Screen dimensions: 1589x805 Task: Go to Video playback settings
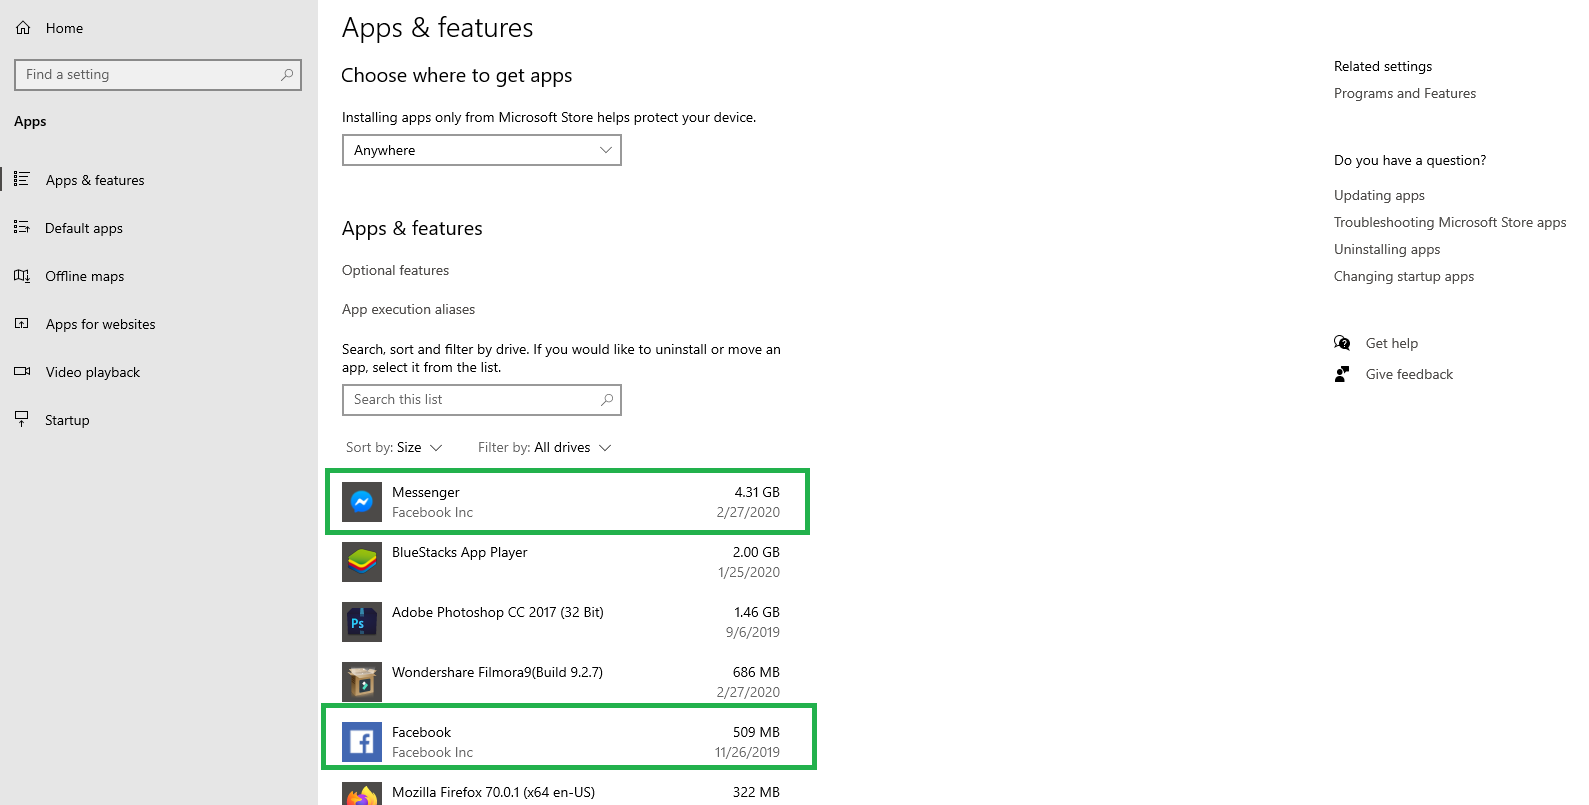click(92, 372)
